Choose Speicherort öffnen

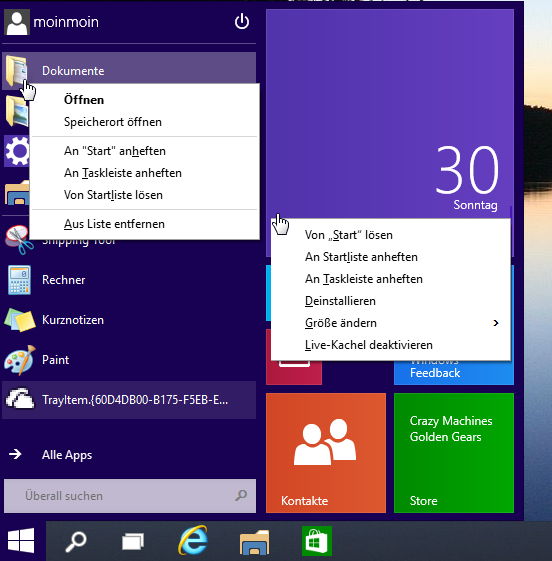point(145,122)
